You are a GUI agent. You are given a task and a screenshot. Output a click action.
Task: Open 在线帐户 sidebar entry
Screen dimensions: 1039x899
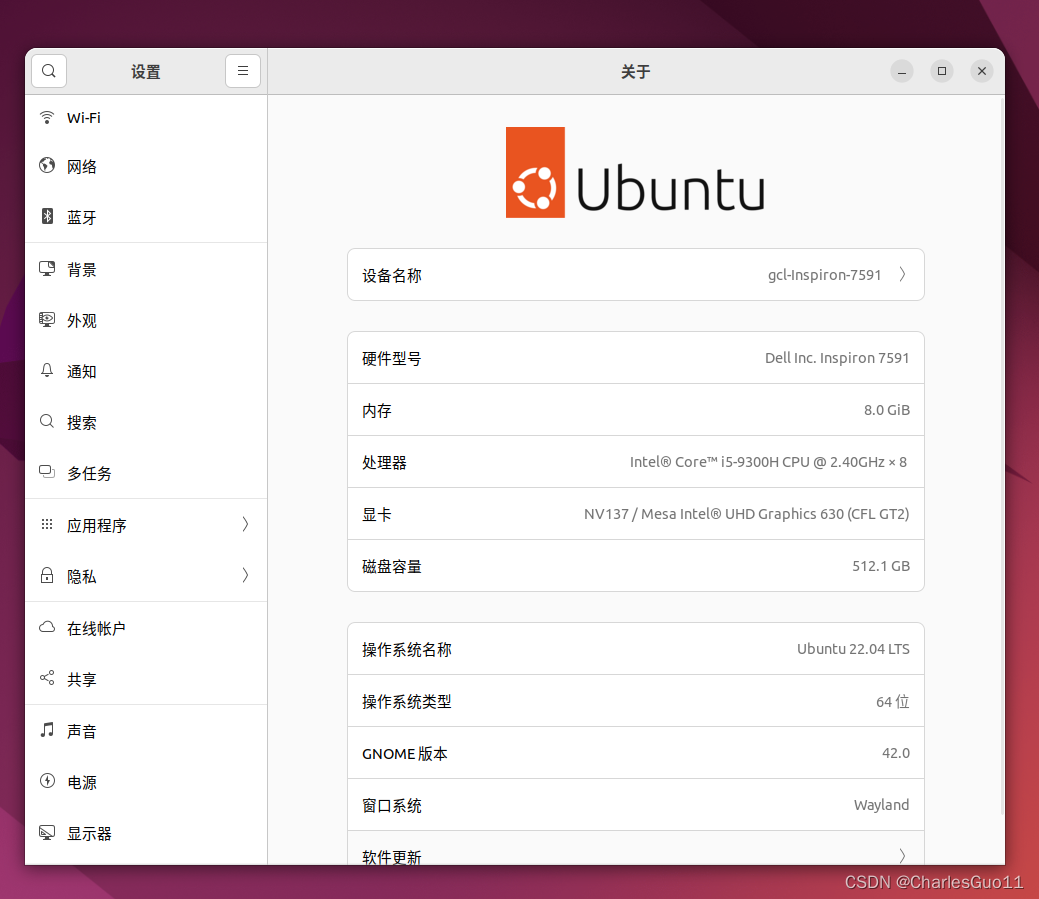click(x=146, y=627)
